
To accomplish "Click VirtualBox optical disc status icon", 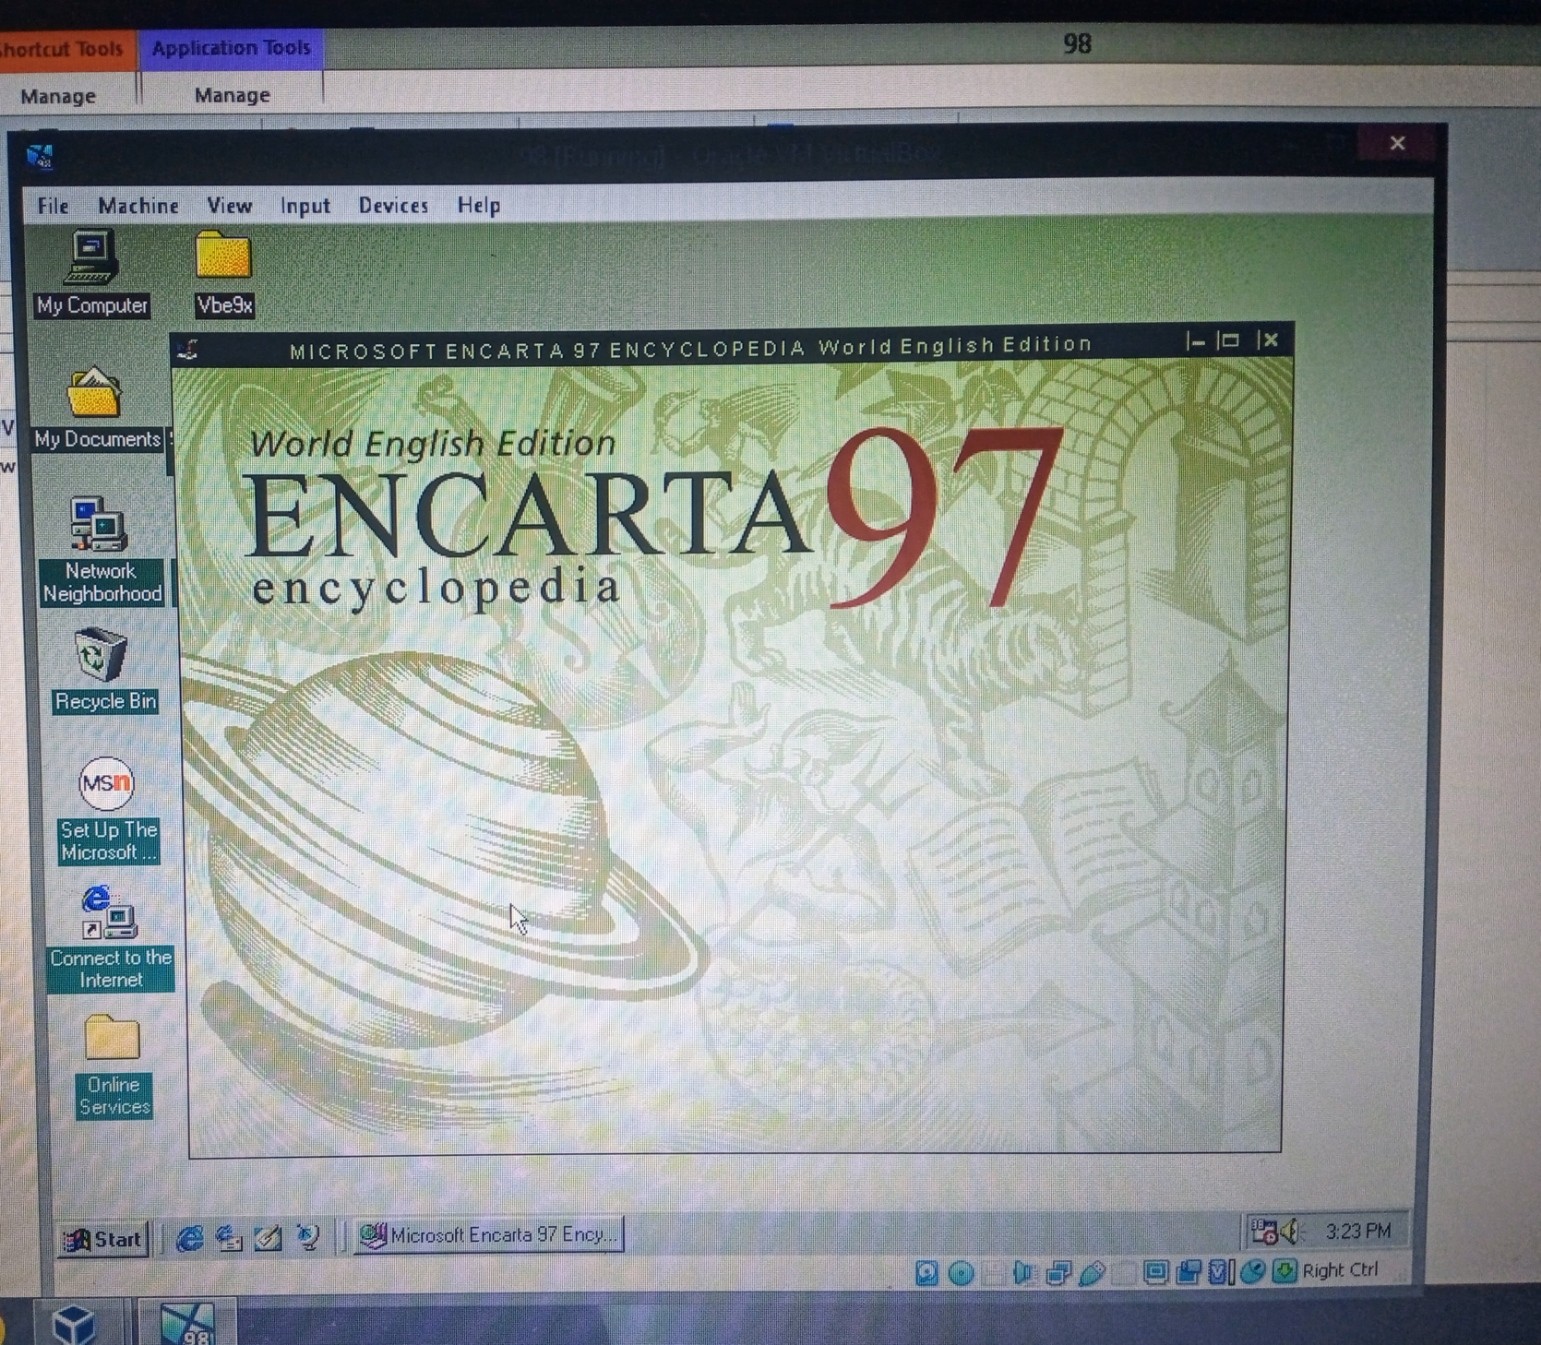I will point(961,1272).
